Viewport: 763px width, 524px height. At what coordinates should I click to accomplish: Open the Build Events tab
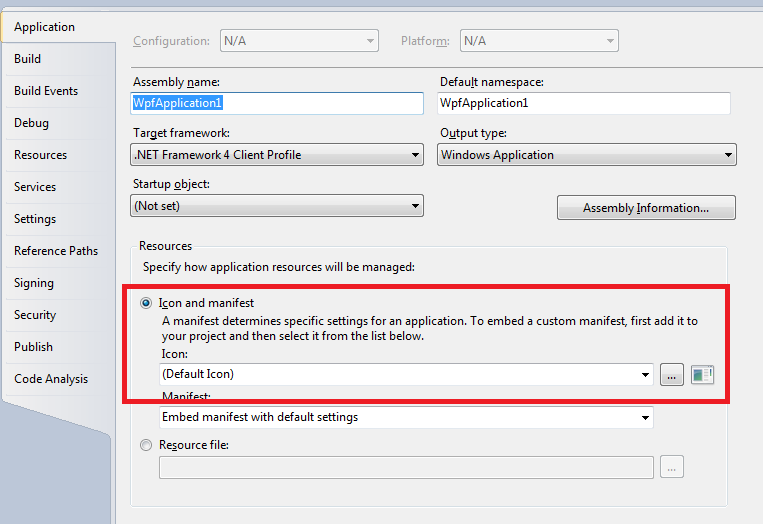(46, 91)
